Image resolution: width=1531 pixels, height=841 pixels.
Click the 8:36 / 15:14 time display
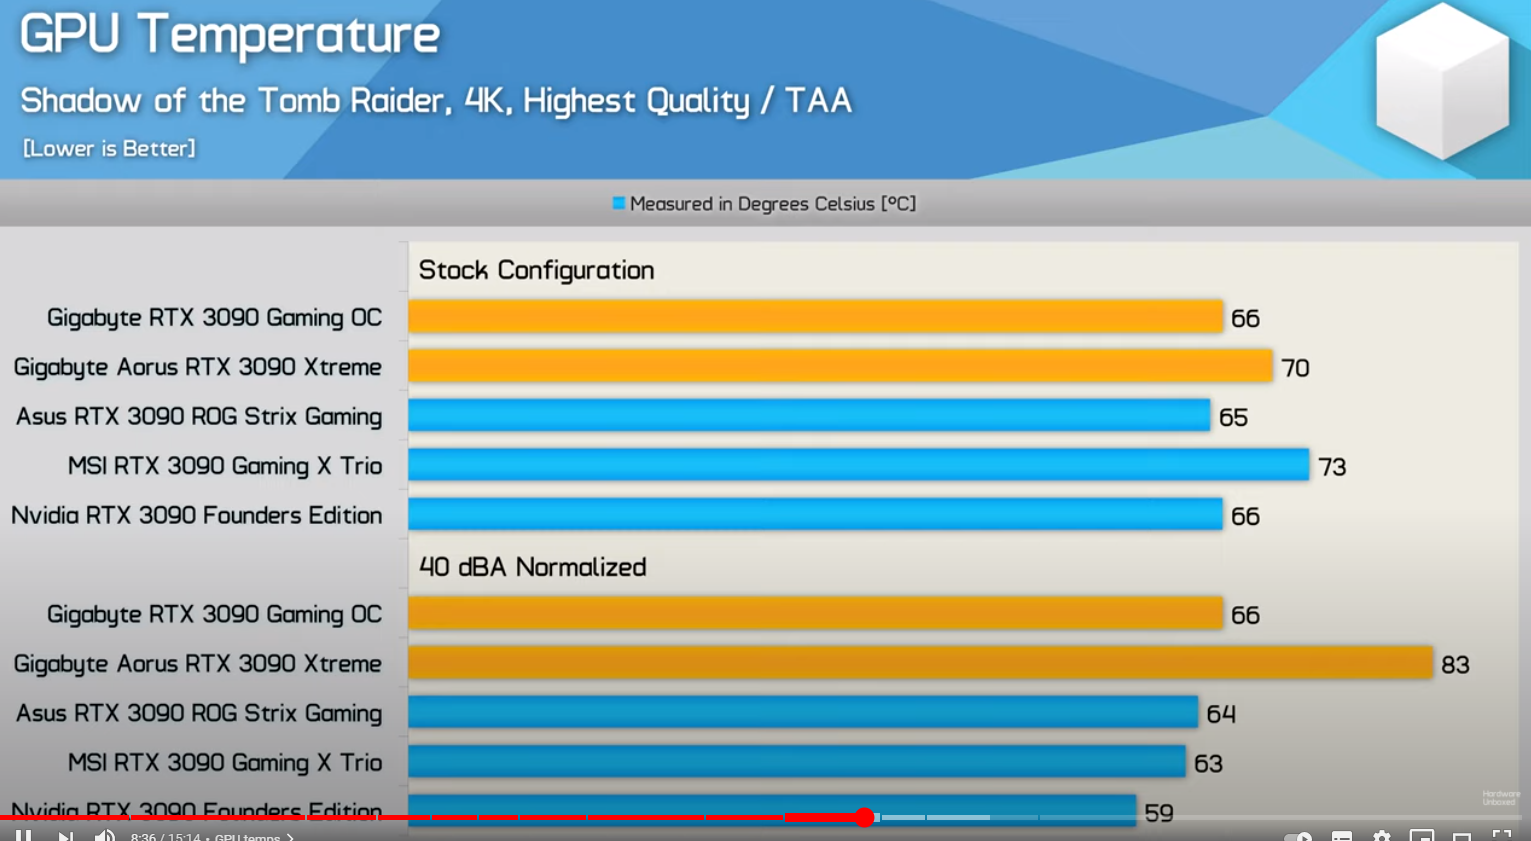point(165,837)
